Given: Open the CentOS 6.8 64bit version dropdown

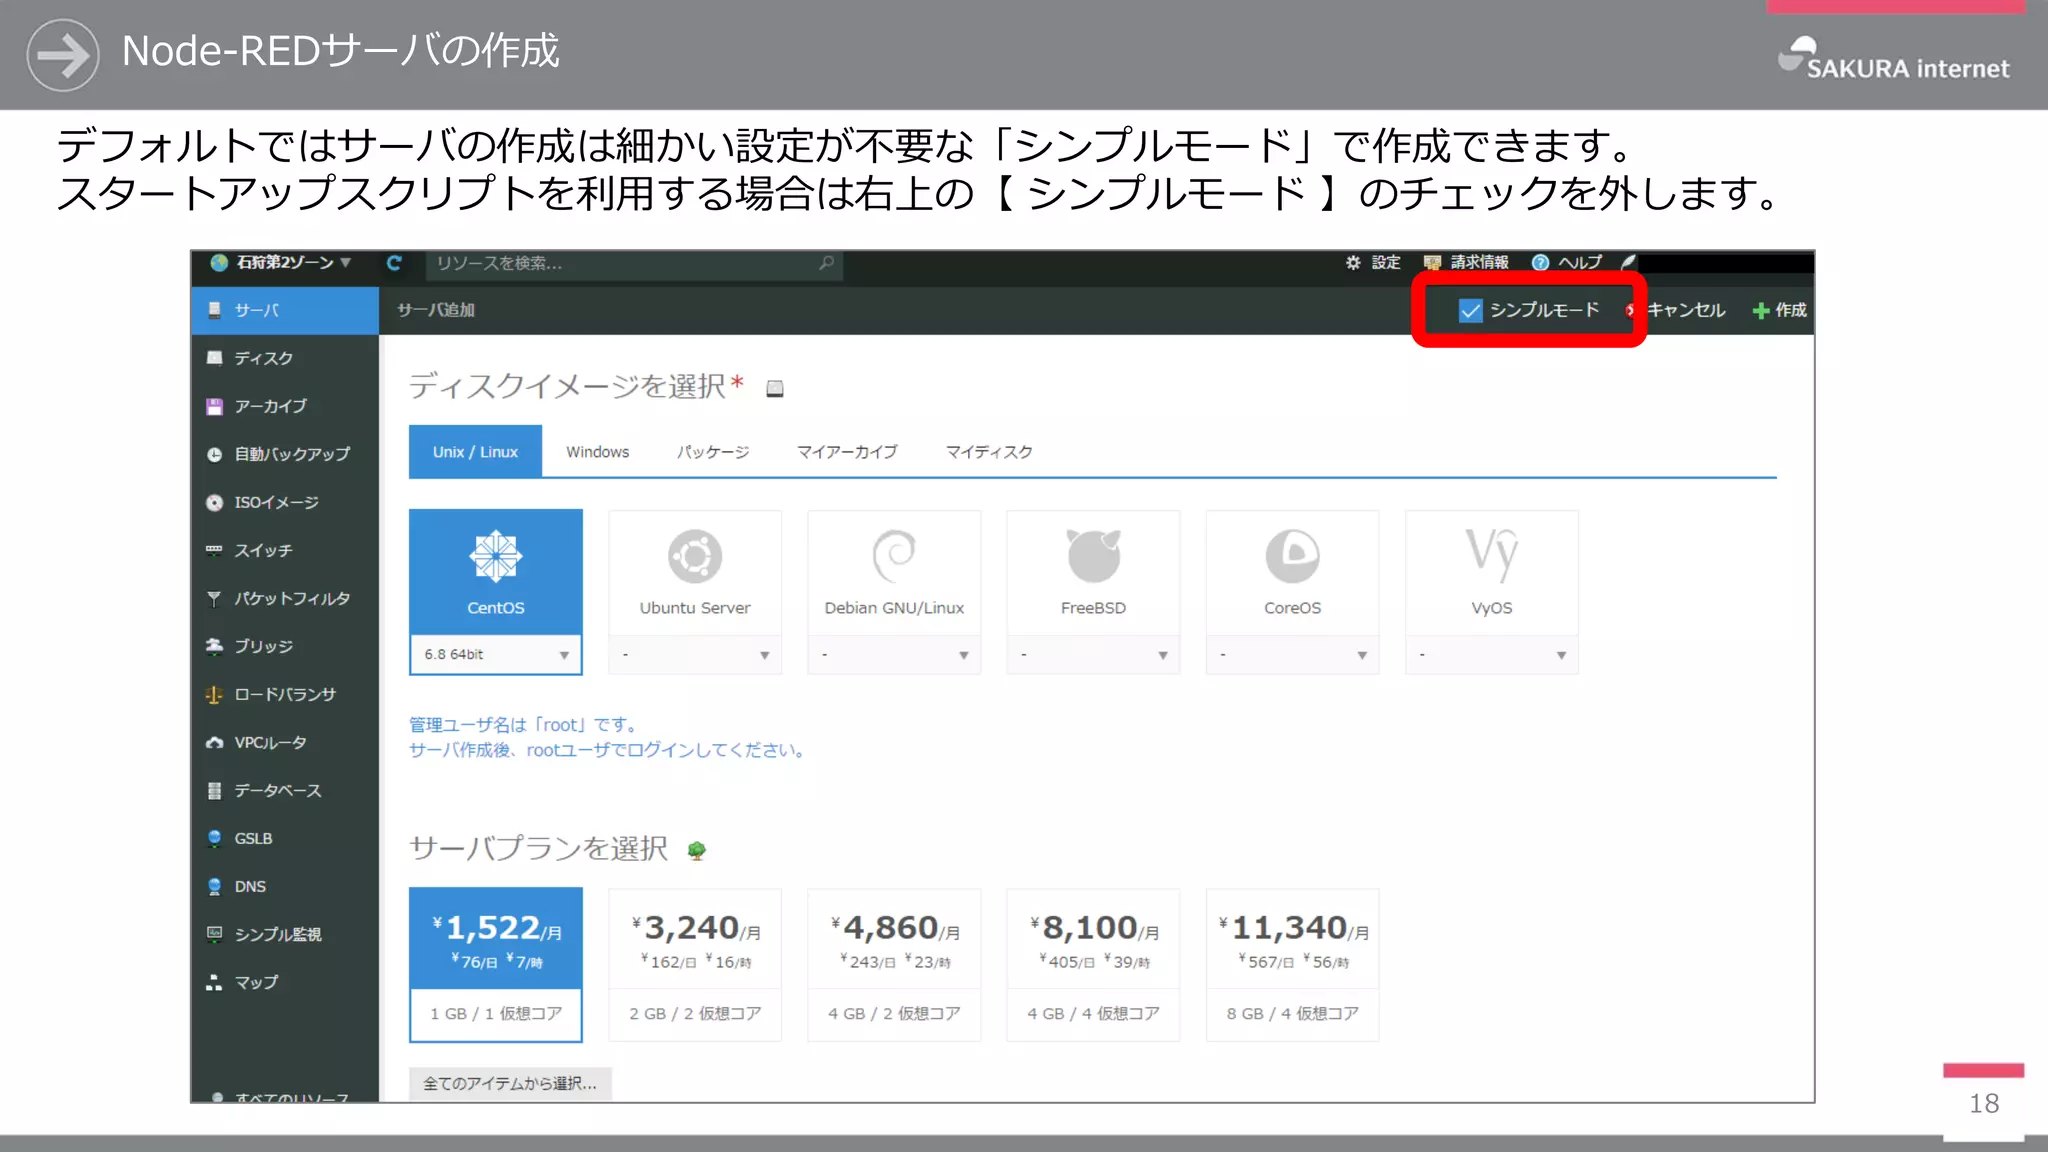Looking at the screenshot, I should point(496,655).
